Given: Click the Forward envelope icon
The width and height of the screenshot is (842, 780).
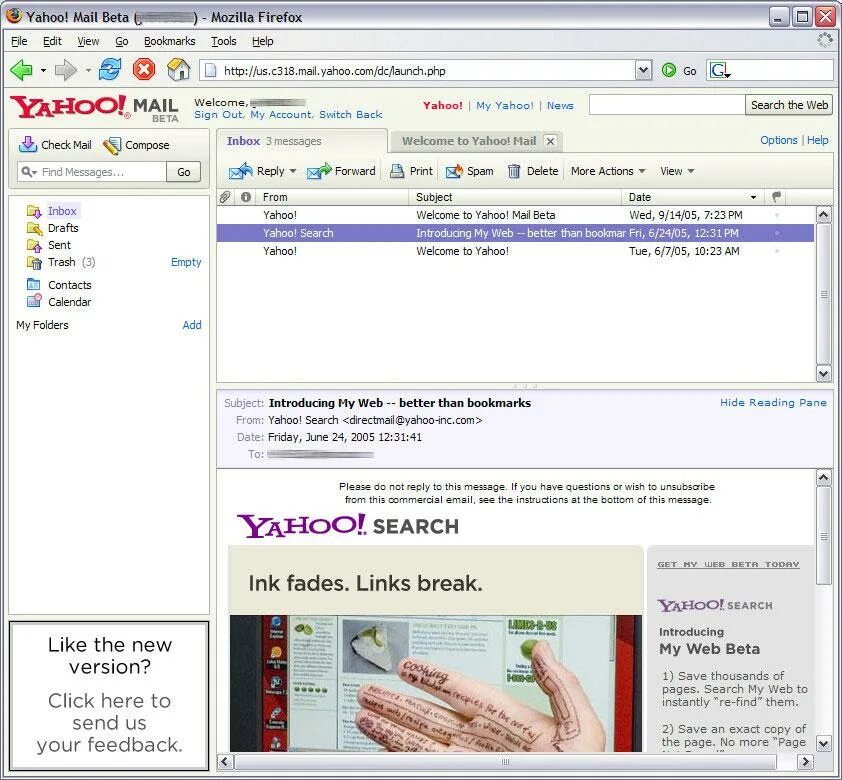Looking at the screenshot, I should [x=319, y=171].
